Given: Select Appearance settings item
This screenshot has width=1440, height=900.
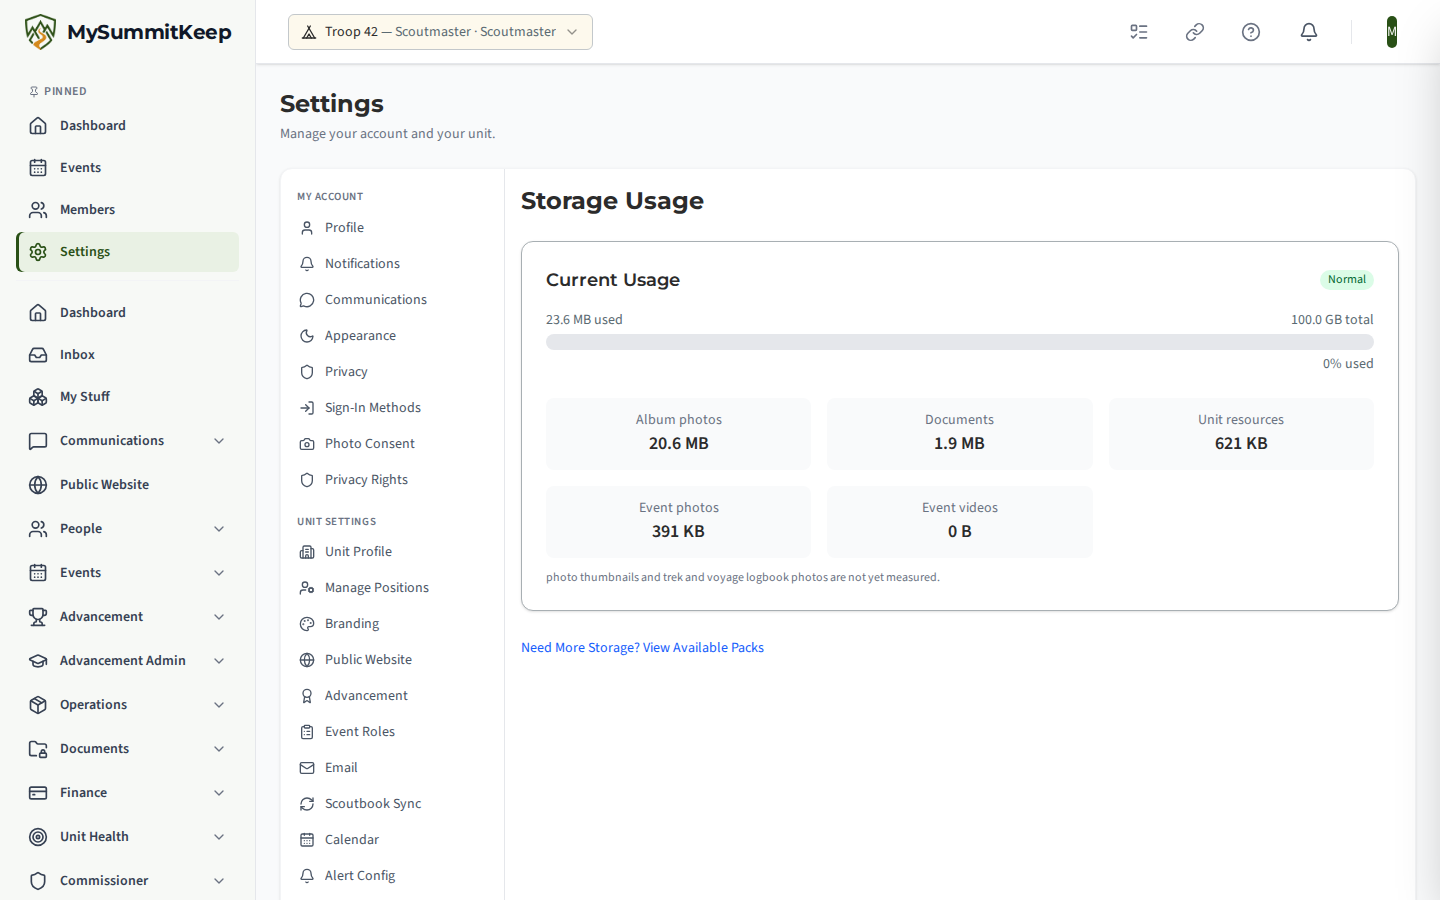Looking at the screenshot, I should coord(392,336).
